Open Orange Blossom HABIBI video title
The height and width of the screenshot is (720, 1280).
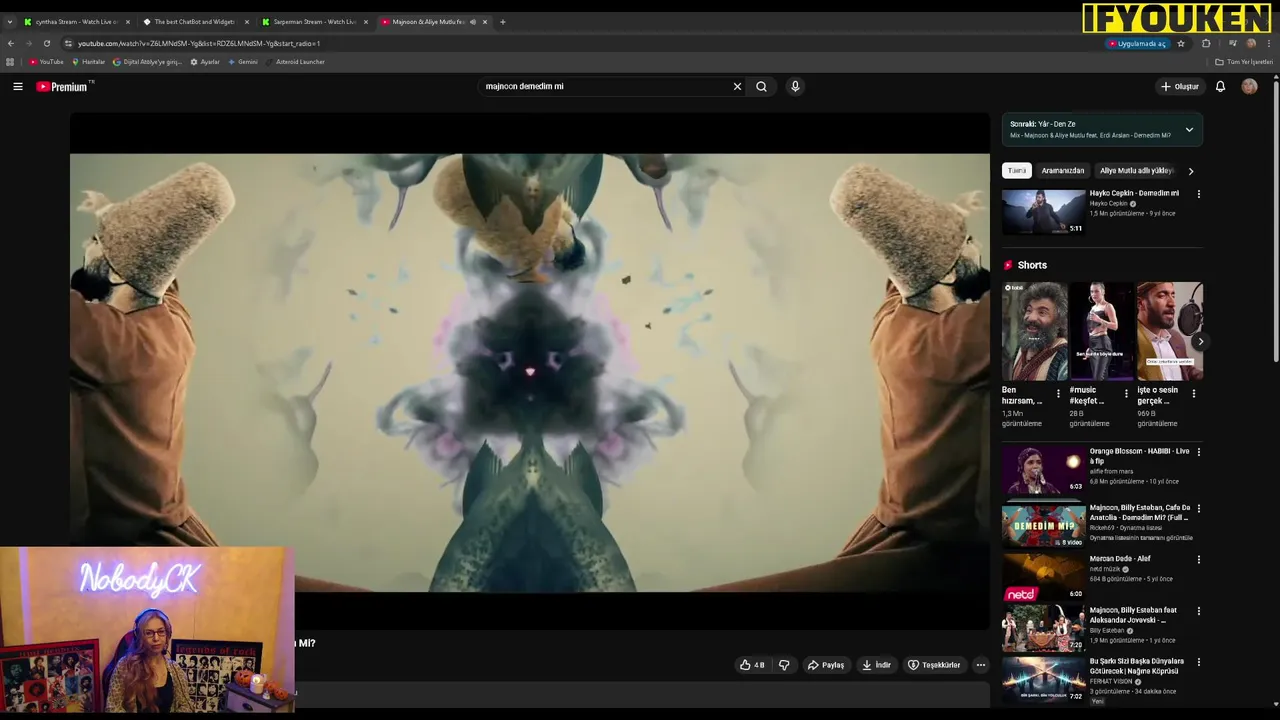[x=1139, y=455]
